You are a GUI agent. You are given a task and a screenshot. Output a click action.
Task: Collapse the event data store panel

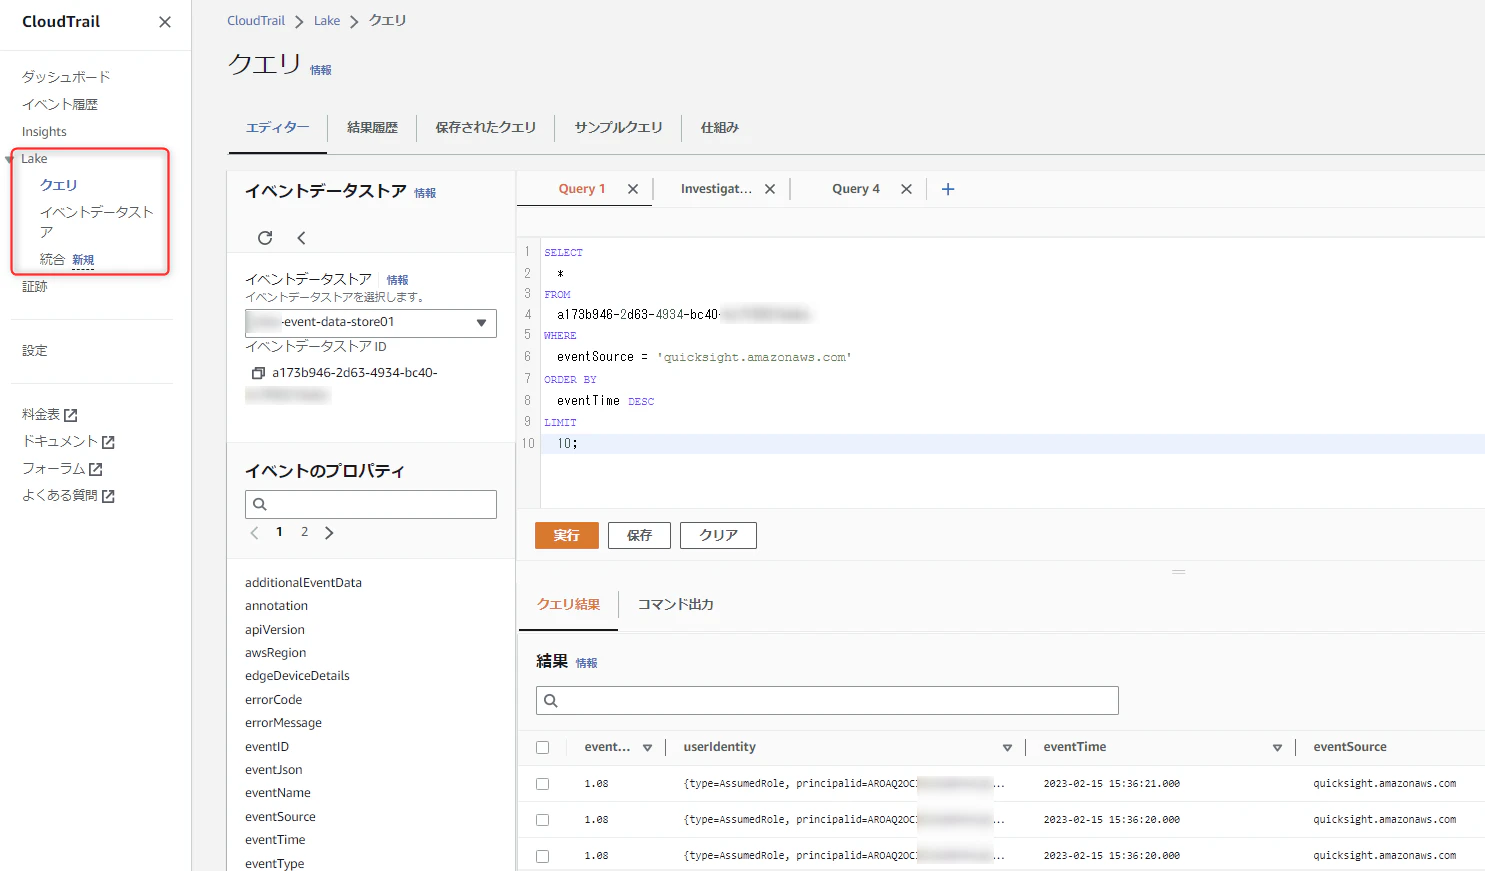[301, 238]
